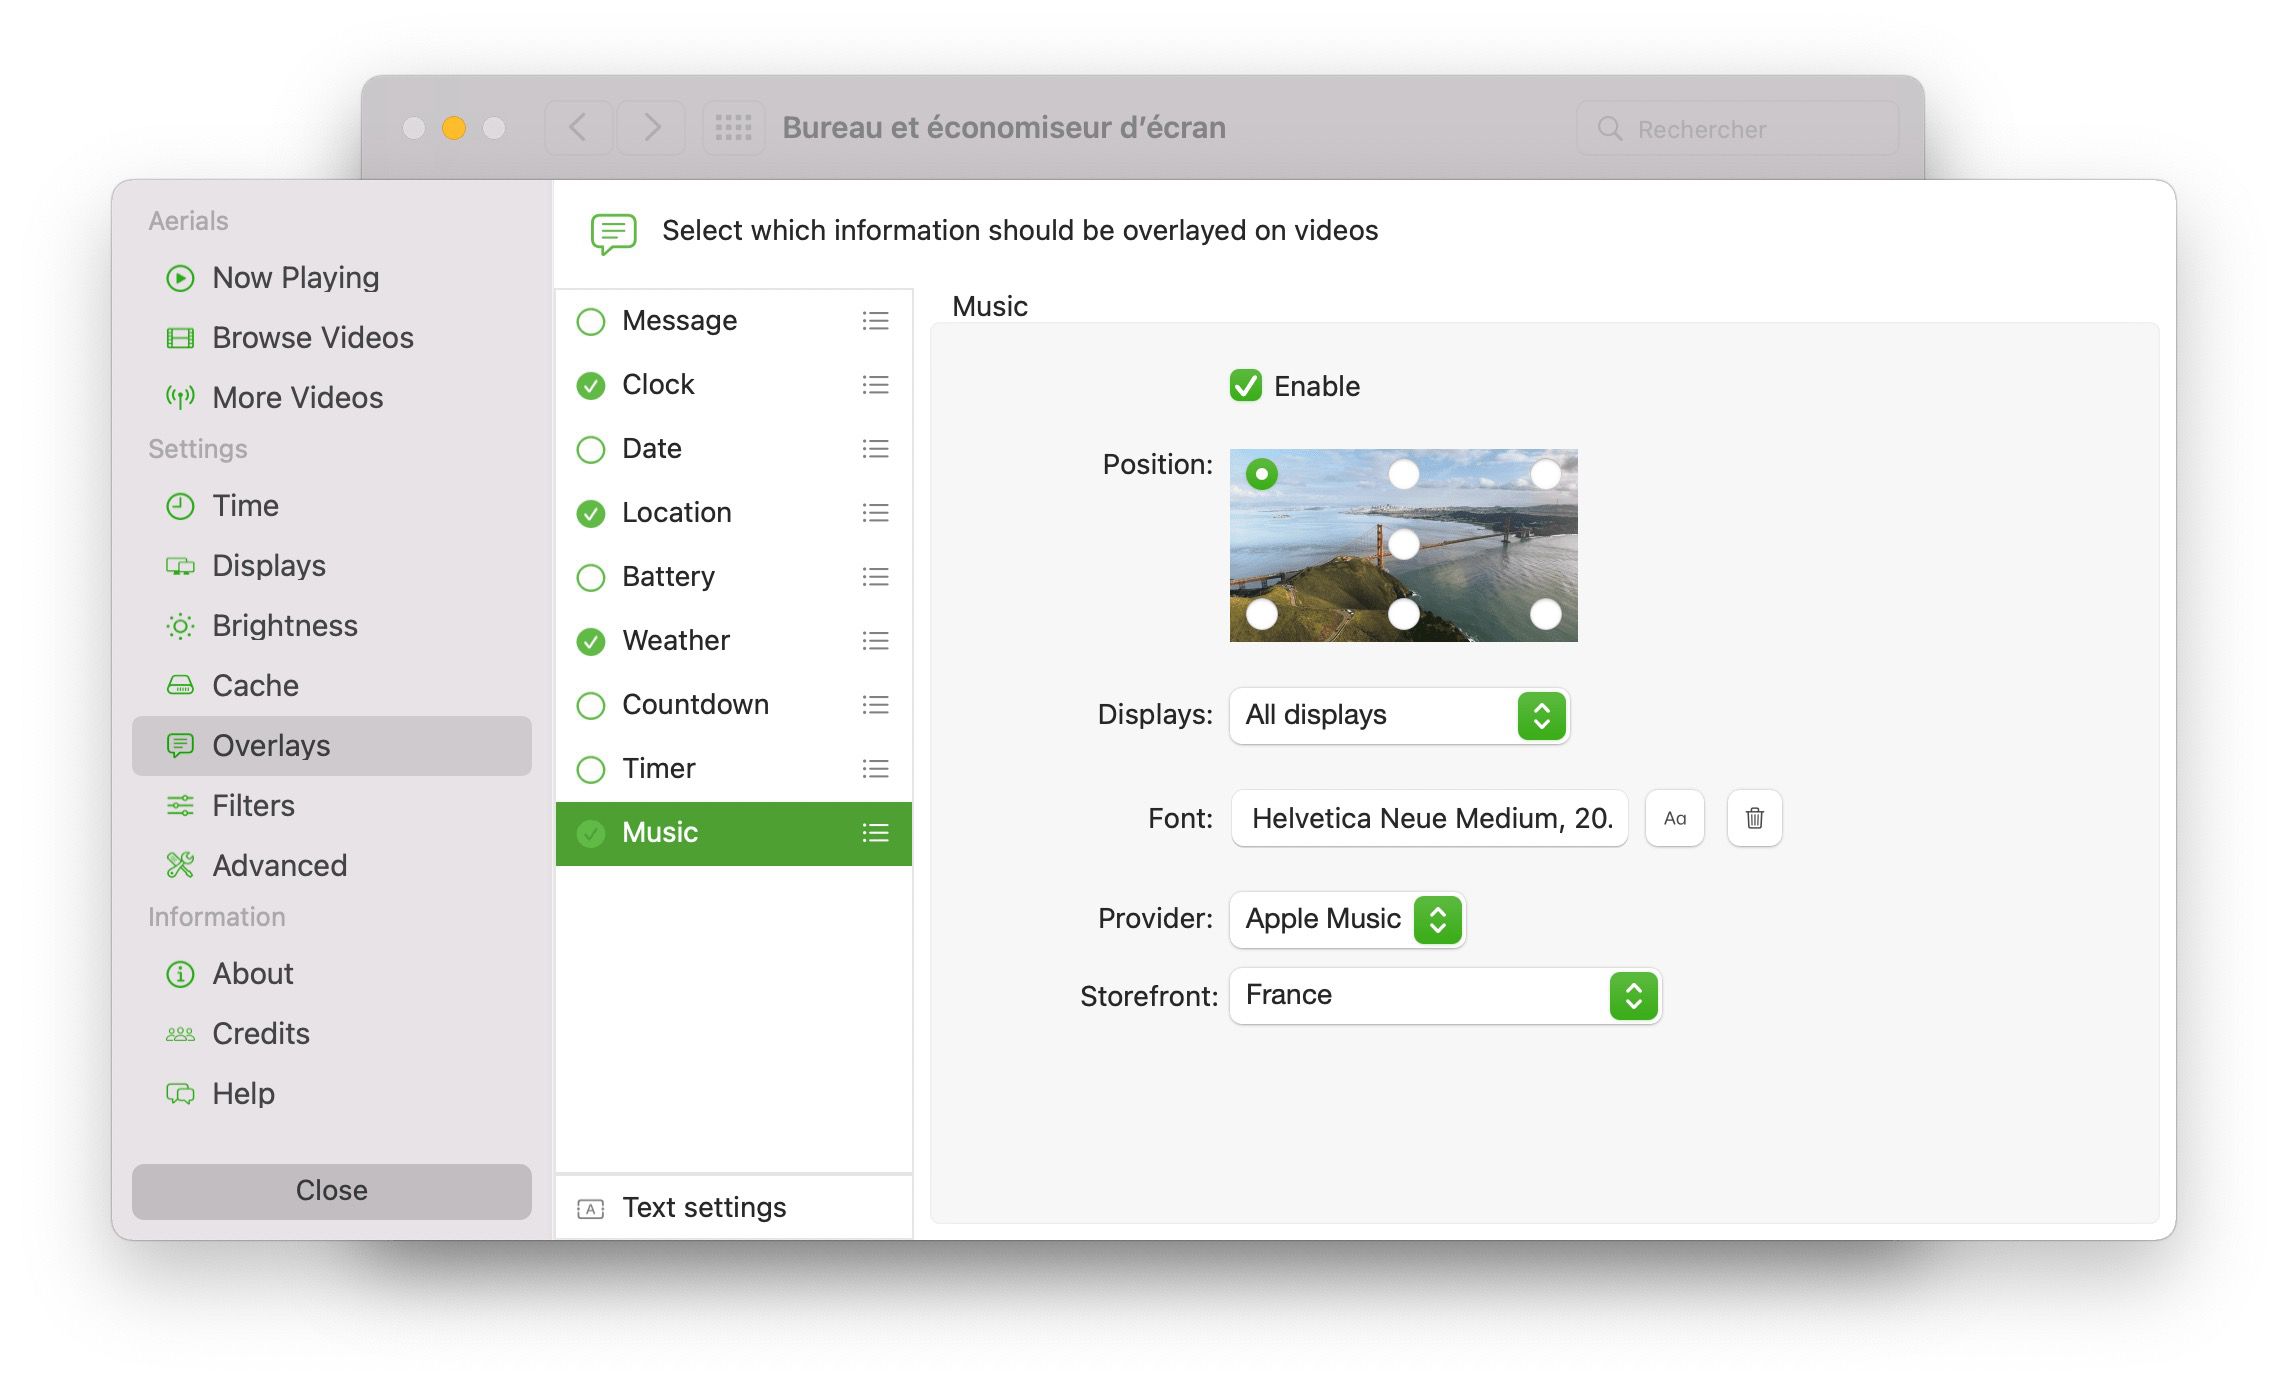Open Brightness settings via the sun icon
The width and height of the screenshot is (2288, 1388).
tap(181, 625)
